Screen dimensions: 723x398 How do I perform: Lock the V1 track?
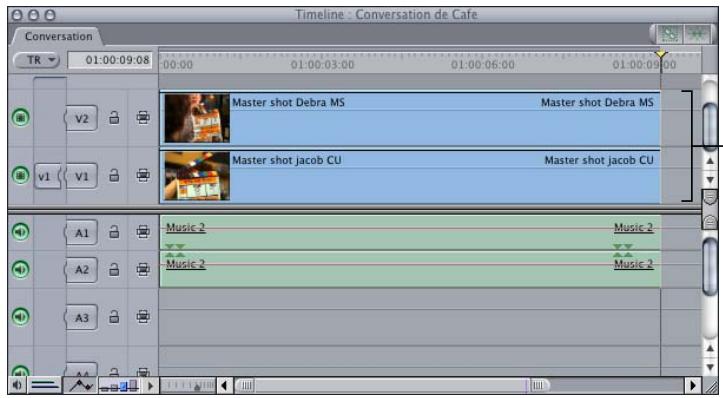point(114,175)
